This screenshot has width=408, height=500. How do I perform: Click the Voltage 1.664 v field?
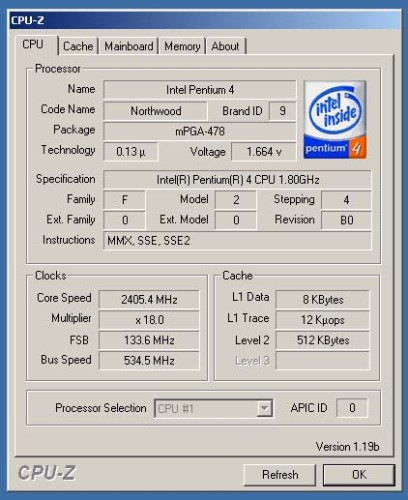tap(264, 152)
